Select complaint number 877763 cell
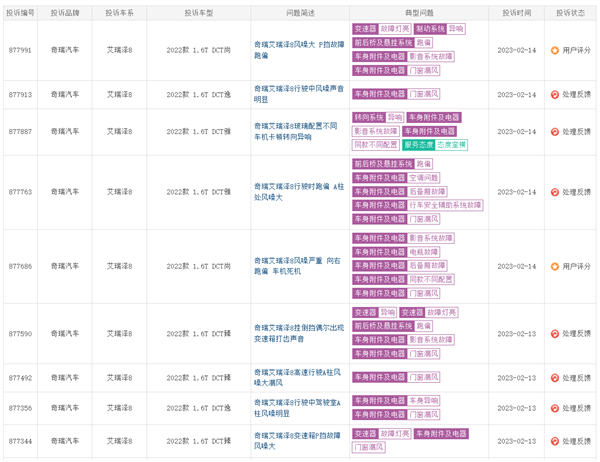The width and height of the screenshot is (600, 462). click(x=20, y=192)
